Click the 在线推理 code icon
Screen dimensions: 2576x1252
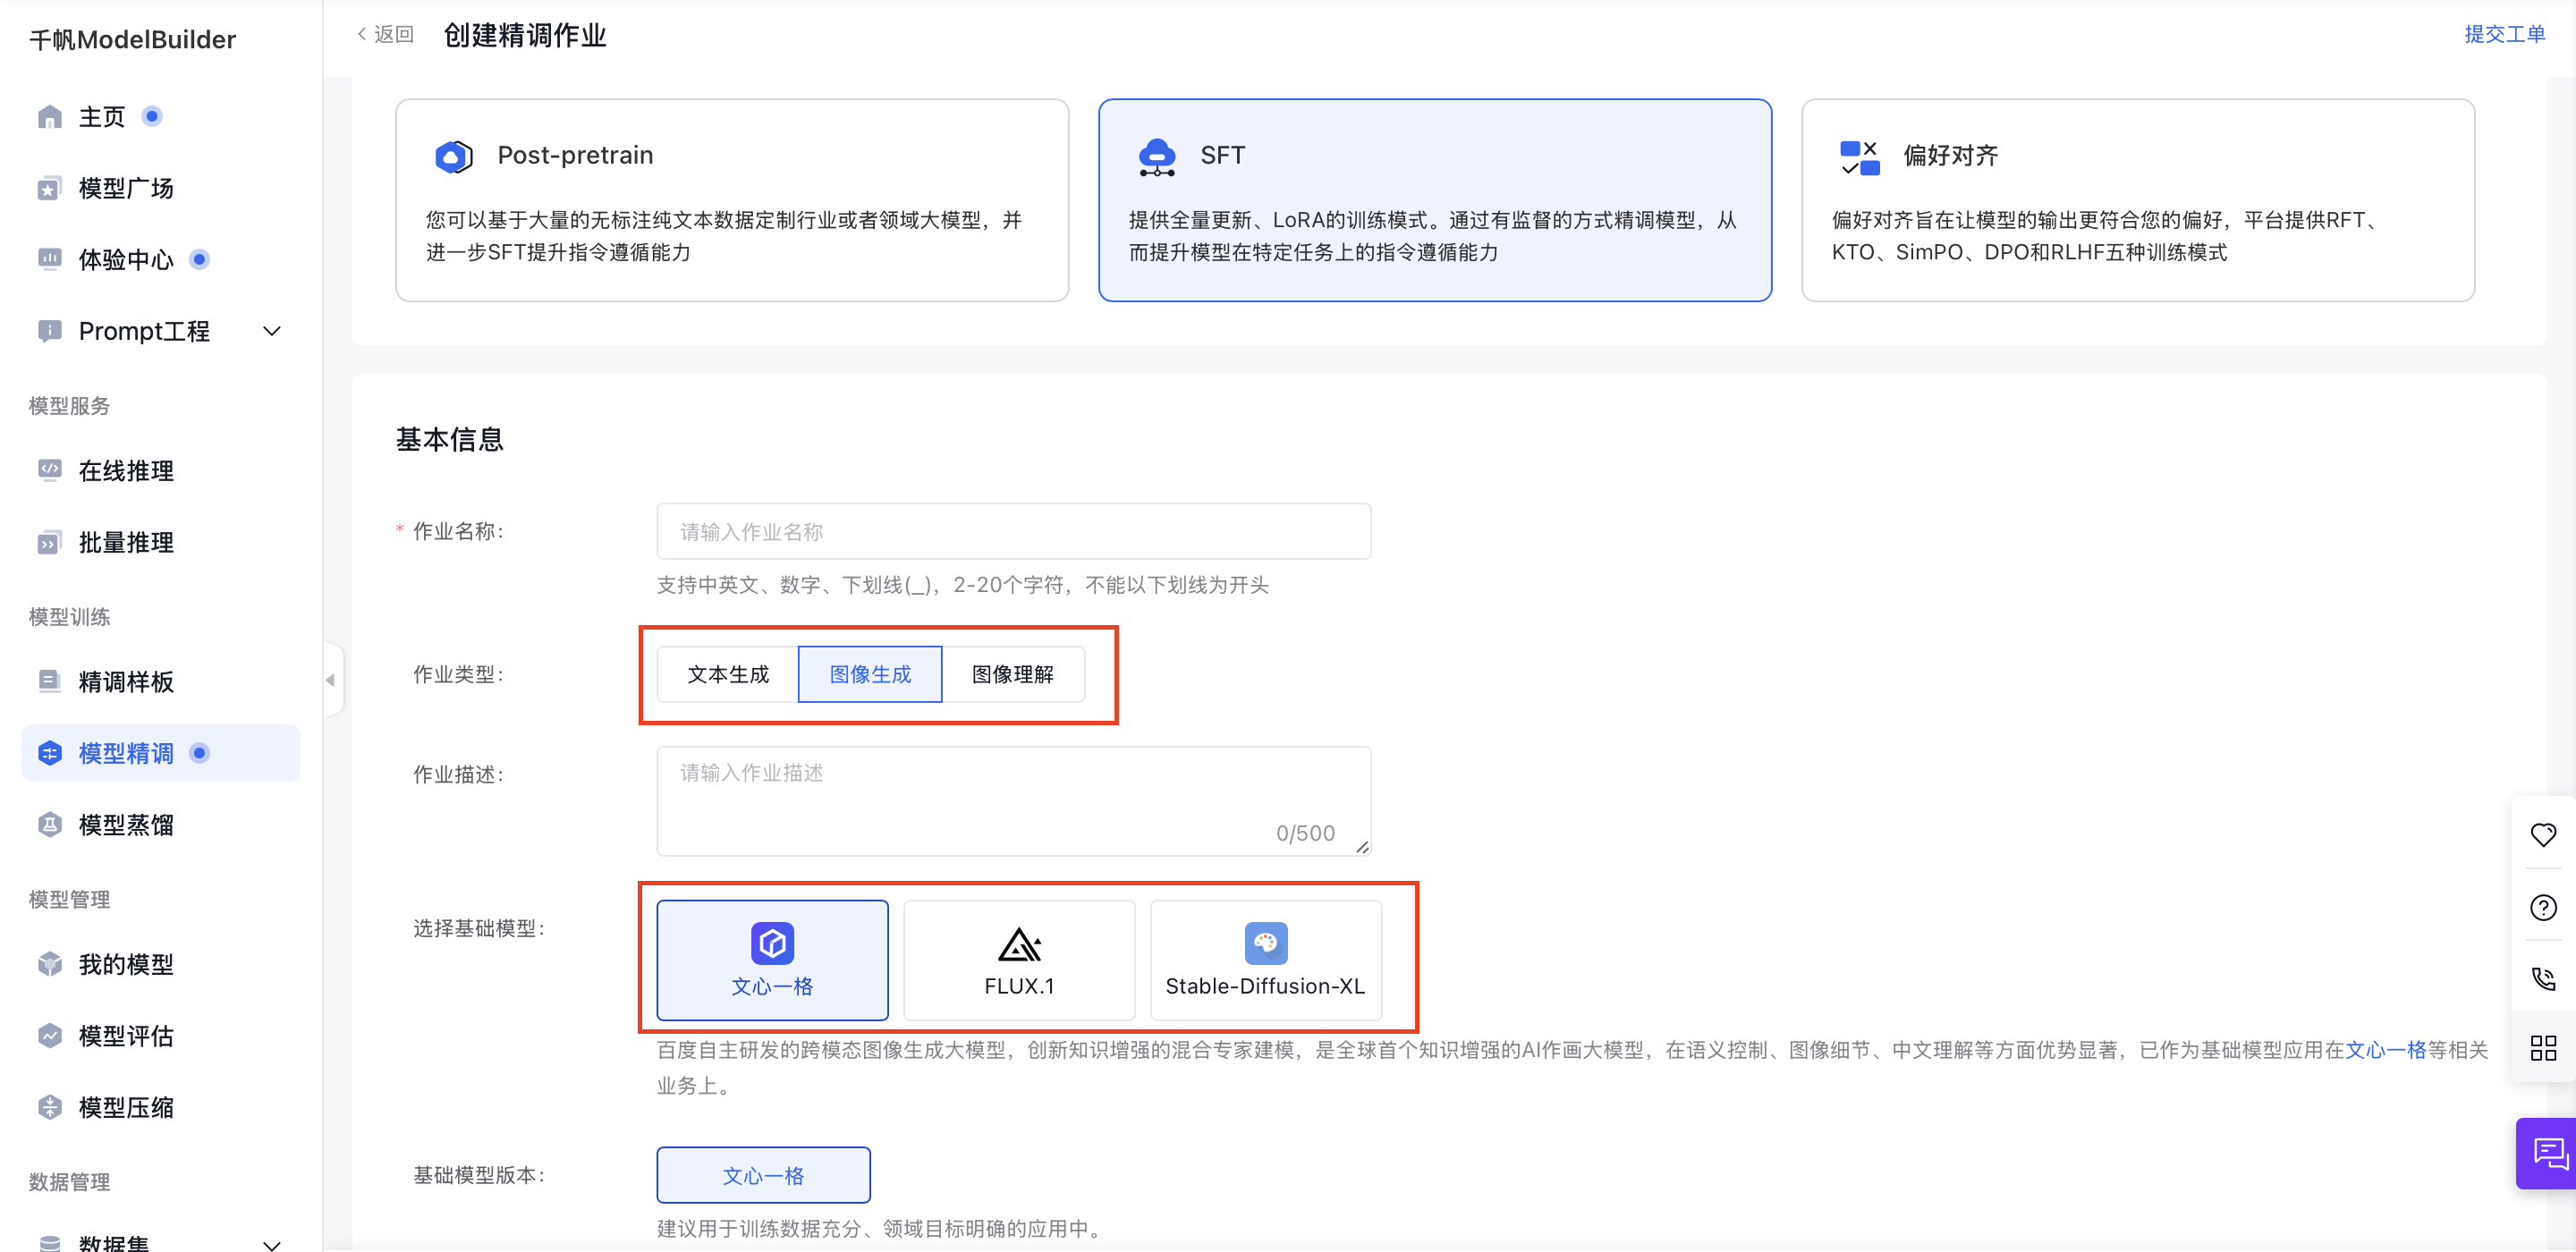(49, 470)
